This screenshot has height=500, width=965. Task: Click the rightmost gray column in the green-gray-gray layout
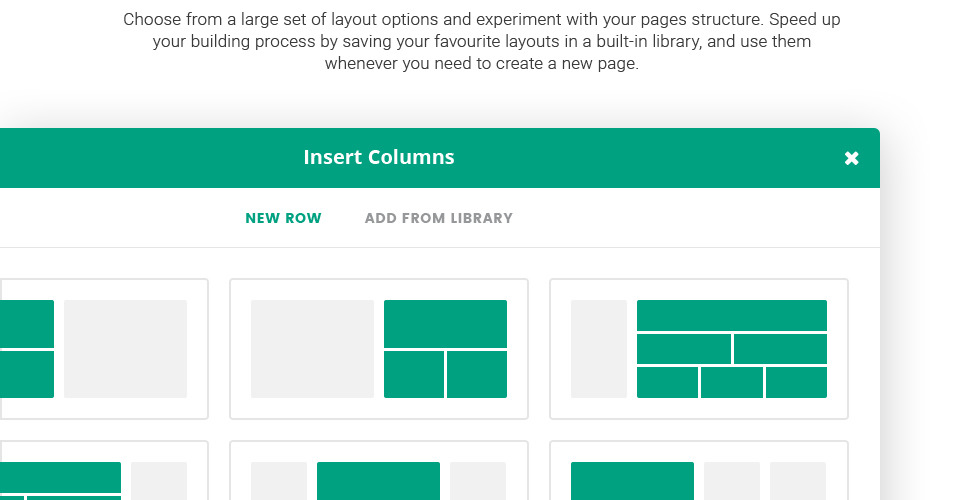798,480
